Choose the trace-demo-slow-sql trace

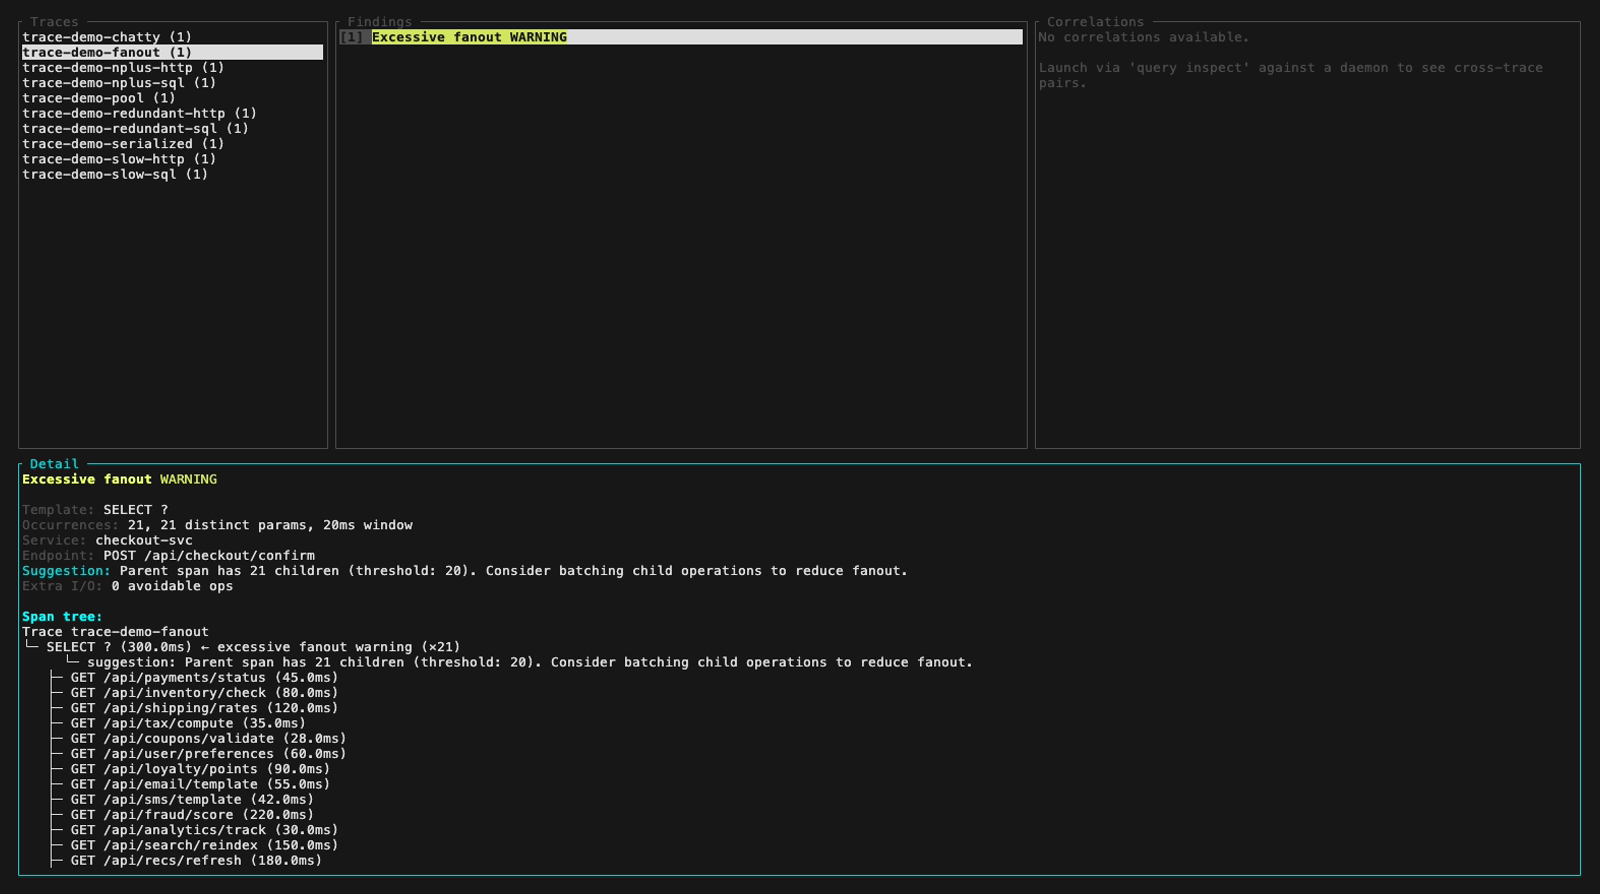(x=115, y=174)
